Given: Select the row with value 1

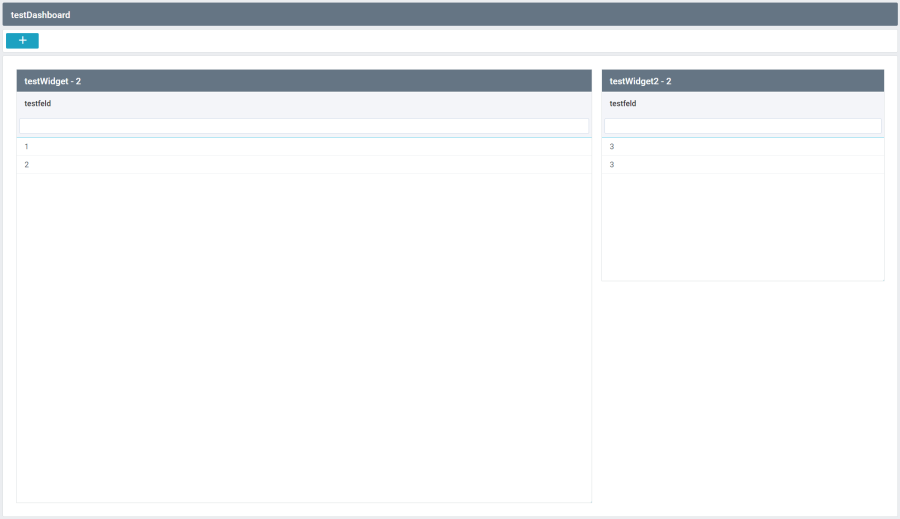Looking at the screenshot, I should (304, 147).
